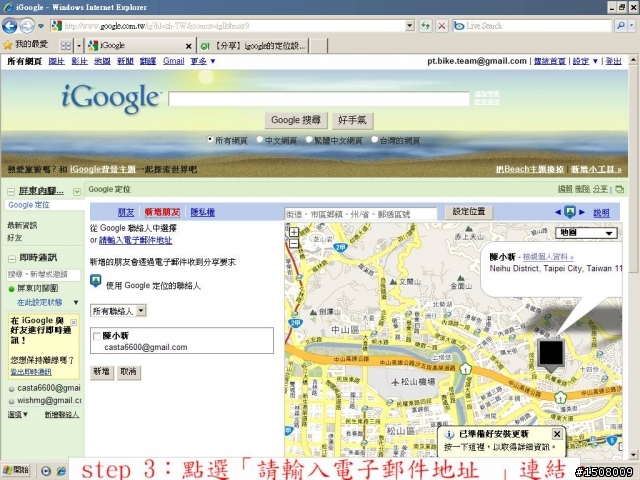Image resolution: width=640 pixels, height=480 pixels.
Task: Click the Refresh page icon
Action: pos(425,26)
